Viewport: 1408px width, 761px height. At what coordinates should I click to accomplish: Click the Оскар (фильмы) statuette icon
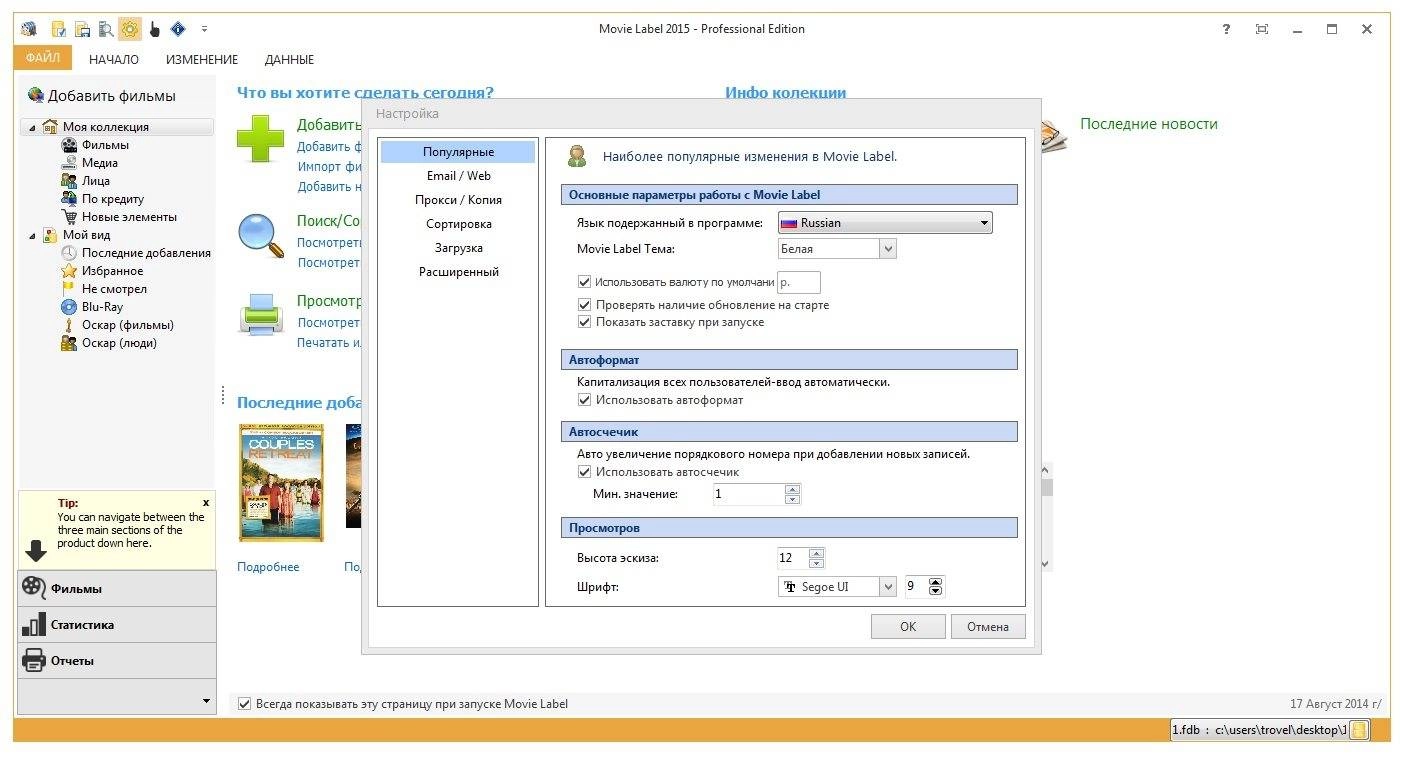click(x=69, y=325)
